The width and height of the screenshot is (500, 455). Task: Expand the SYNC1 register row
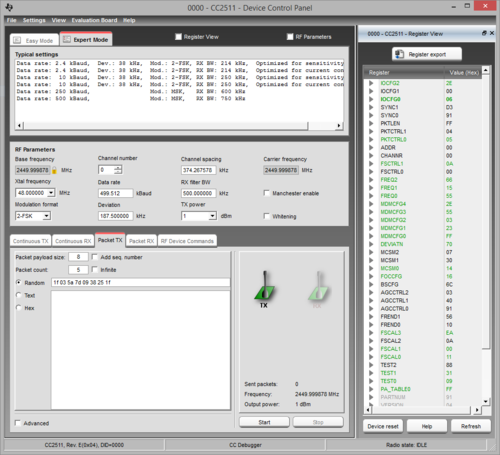(x=371, y=107)
